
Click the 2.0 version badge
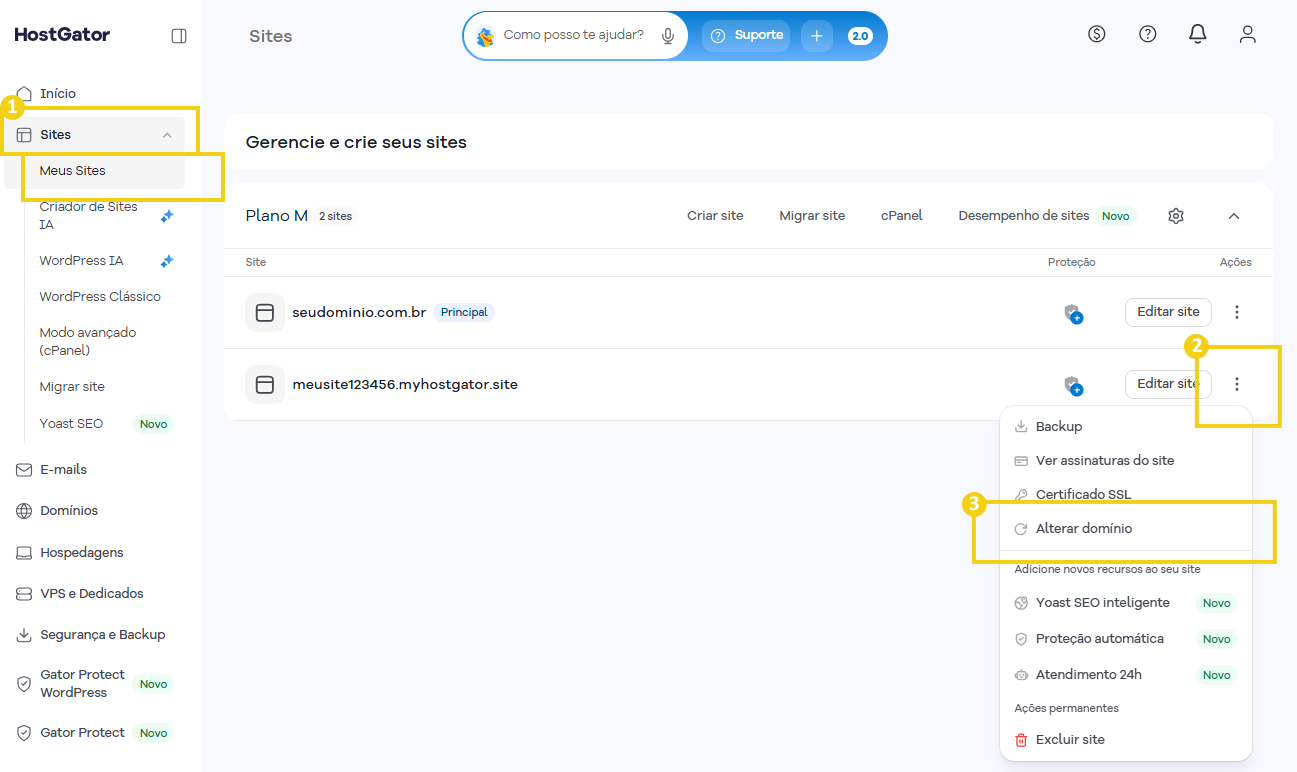coord(860,36)
